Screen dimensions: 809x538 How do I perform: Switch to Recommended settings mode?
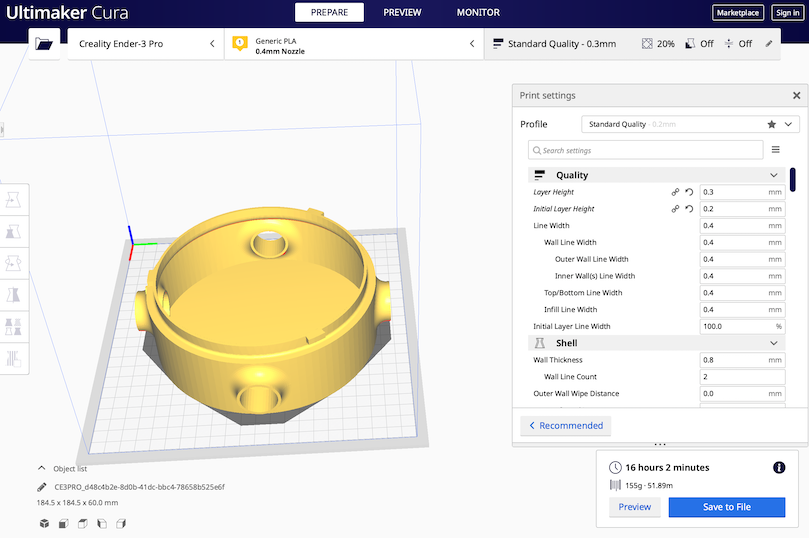566,426
